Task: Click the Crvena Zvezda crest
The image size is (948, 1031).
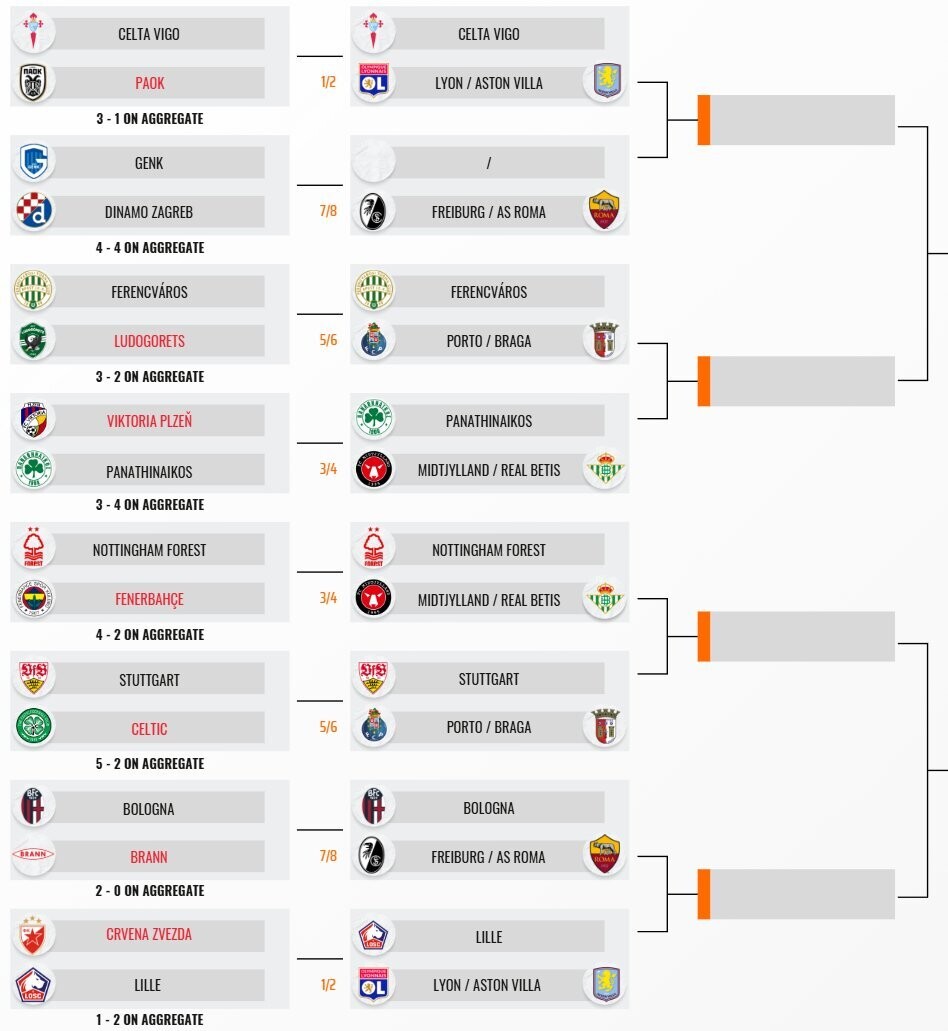Action: pyautogui.click(x=34, y=935)
